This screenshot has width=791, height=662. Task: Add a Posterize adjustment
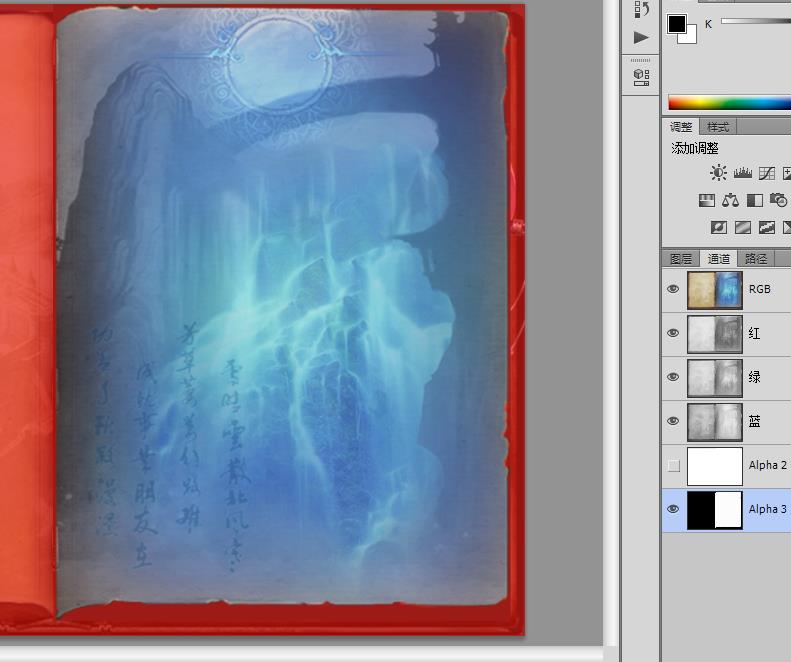click(x=743, y=228)
